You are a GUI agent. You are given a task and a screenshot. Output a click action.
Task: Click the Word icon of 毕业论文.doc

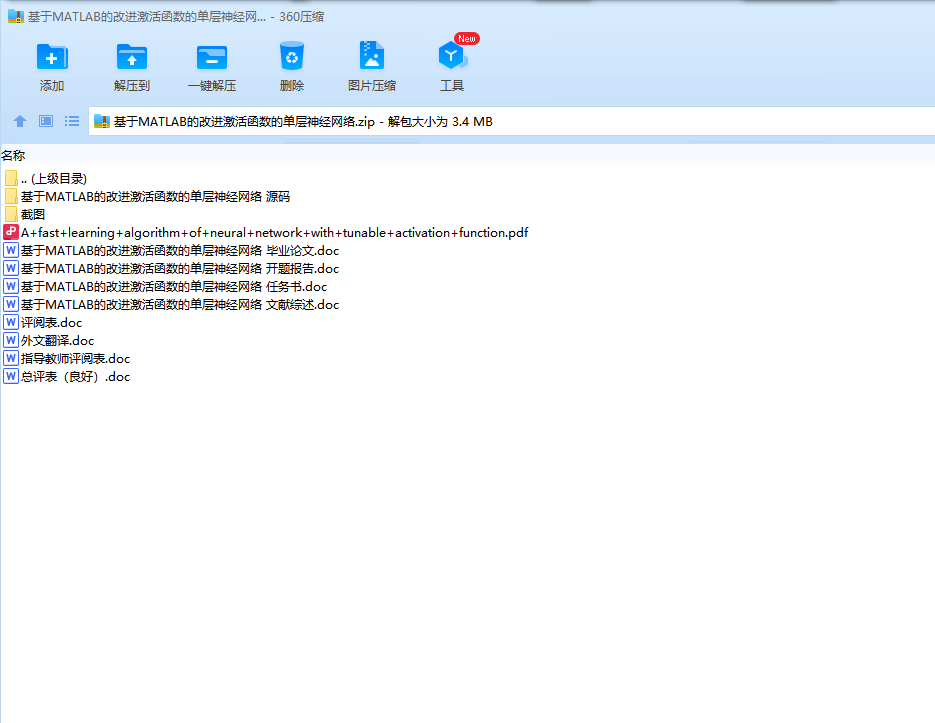(11, 250)
